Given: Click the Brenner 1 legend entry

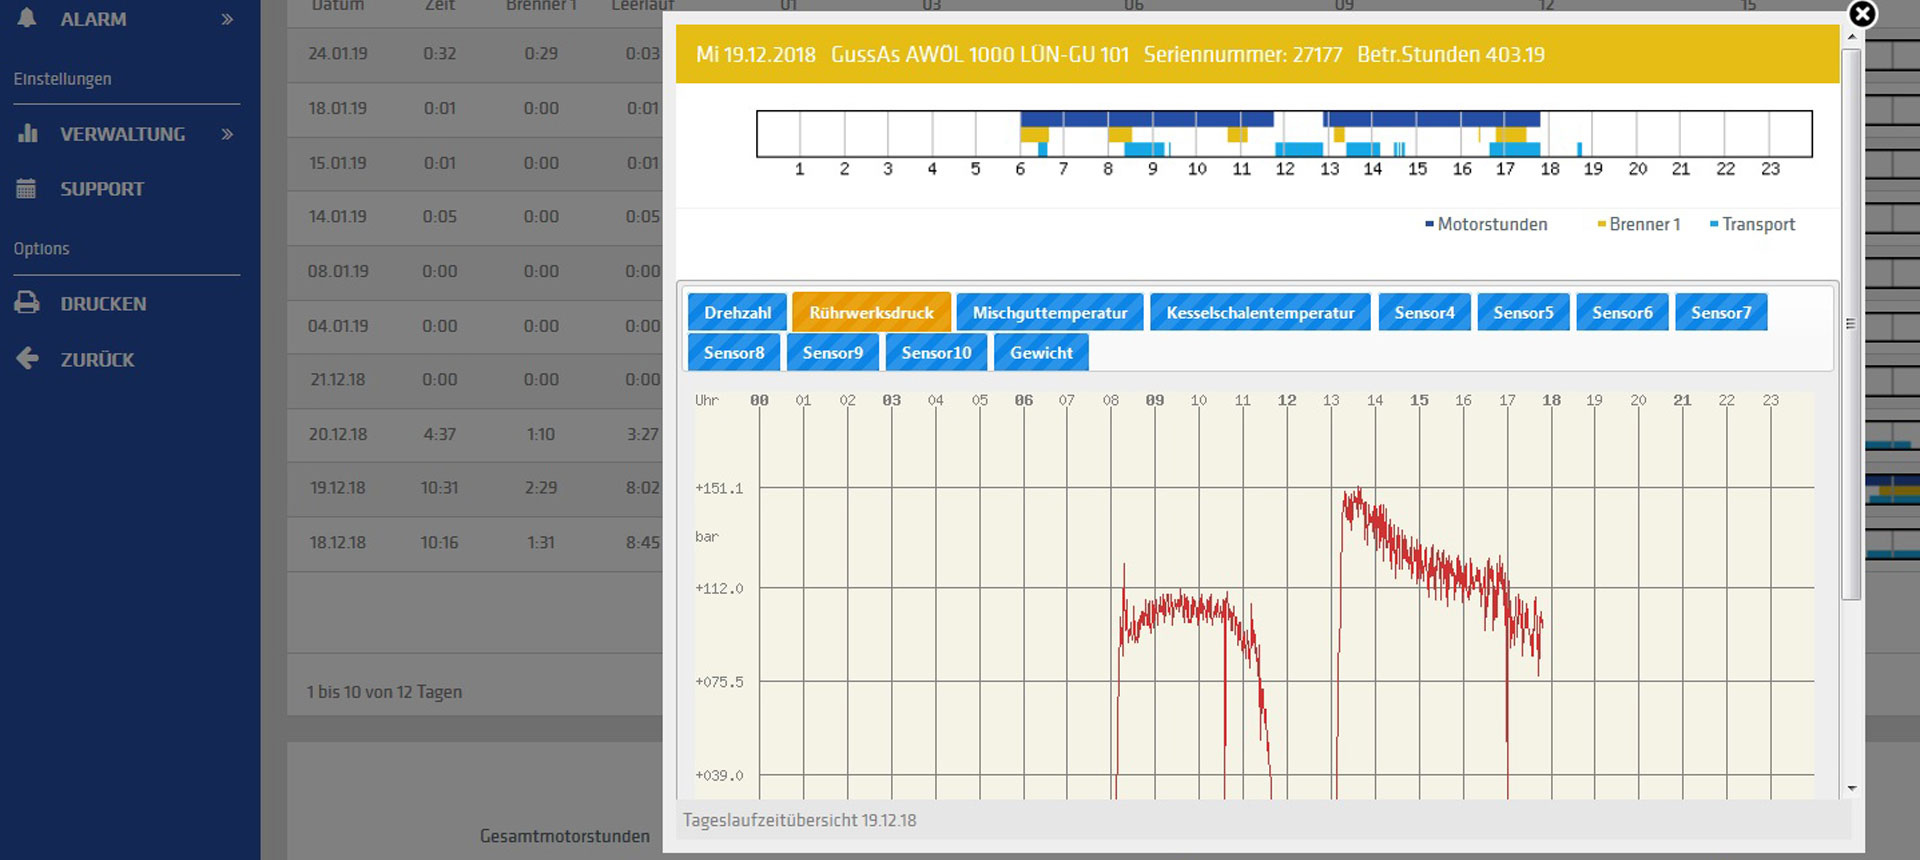Looking at the screenshot, I should pos(1638,224).
